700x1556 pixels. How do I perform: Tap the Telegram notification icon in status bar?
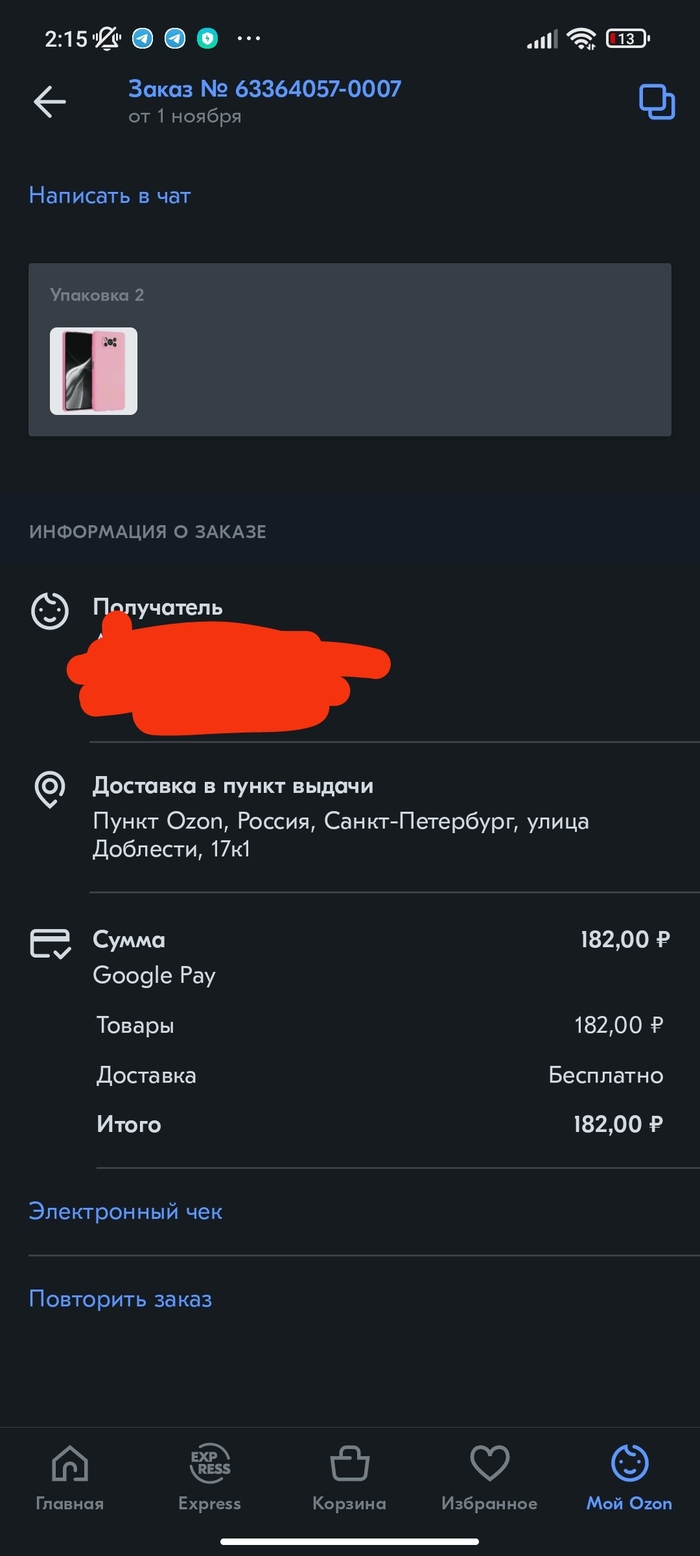tap(143, 39)
